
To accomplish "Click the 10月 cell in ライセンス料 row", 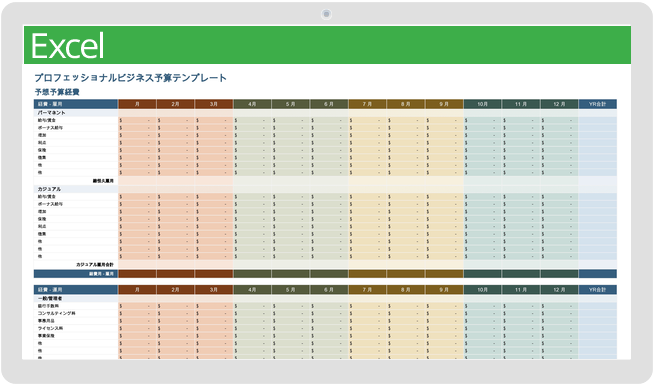I will pos(482,328).
